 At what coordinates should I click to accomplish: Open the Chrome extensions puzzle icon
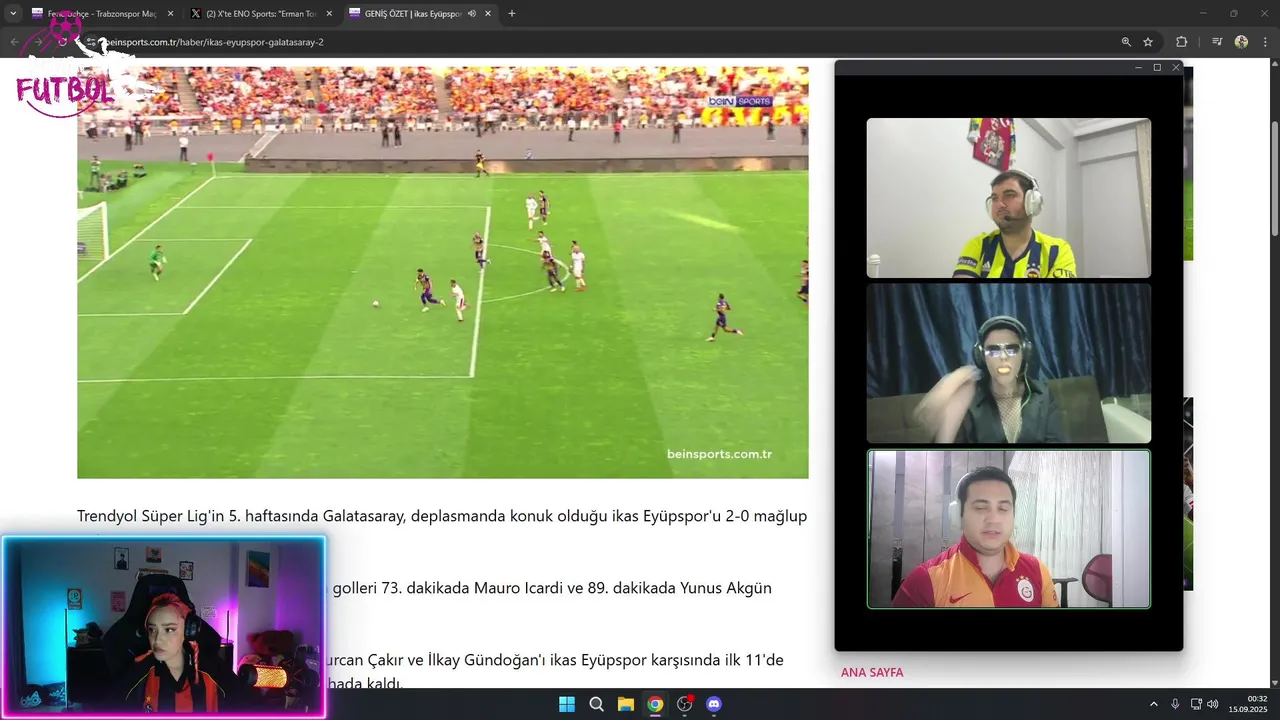pos(1181,42)
